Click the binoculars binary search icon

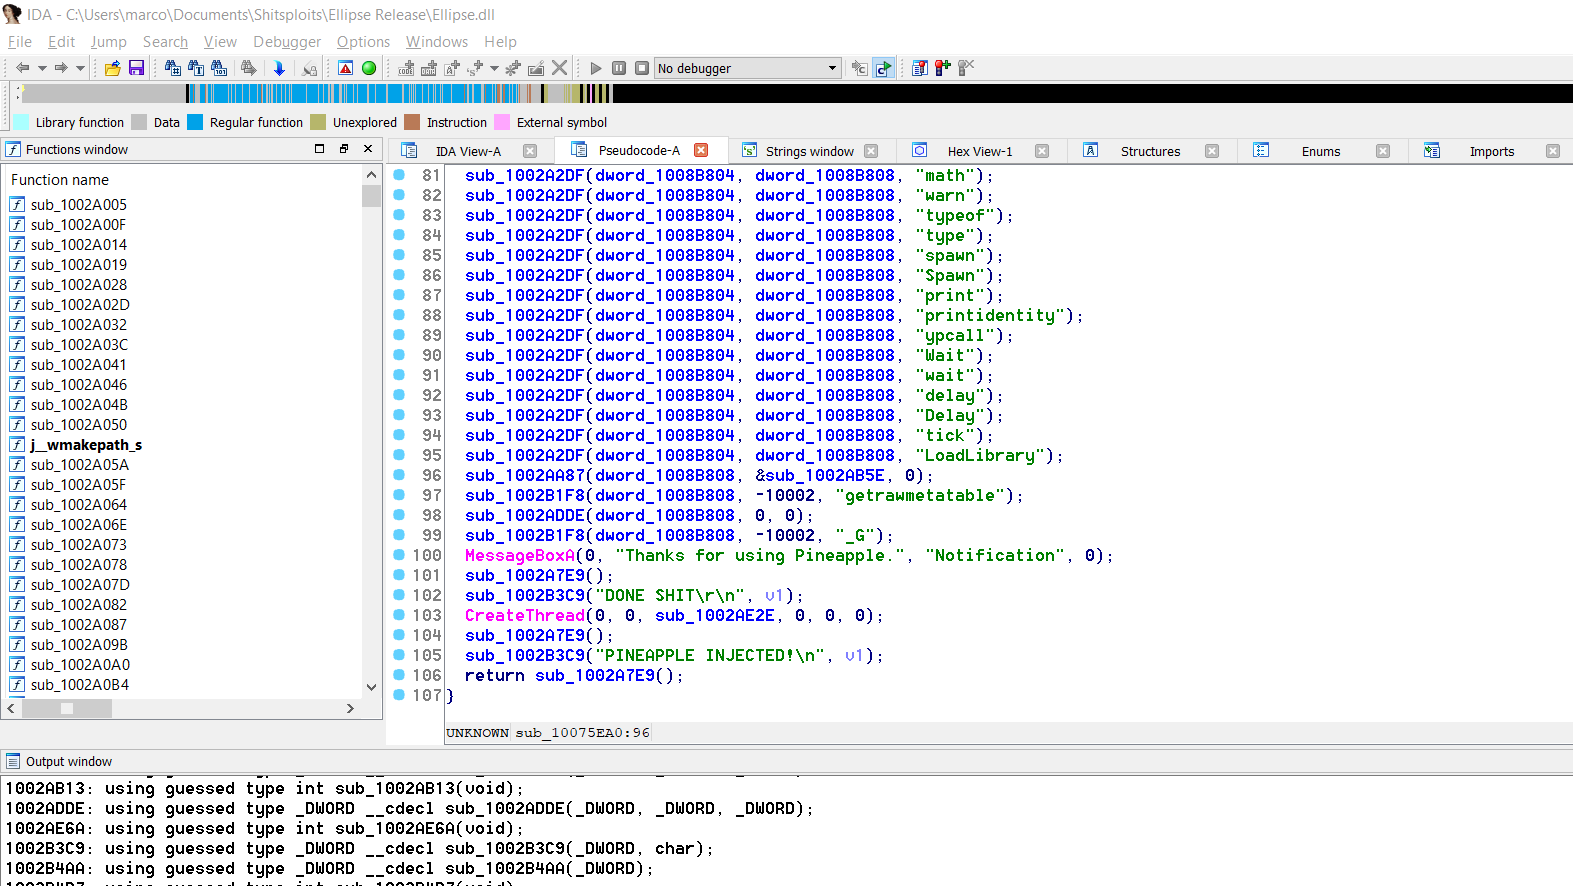click(x=218, y=68)
